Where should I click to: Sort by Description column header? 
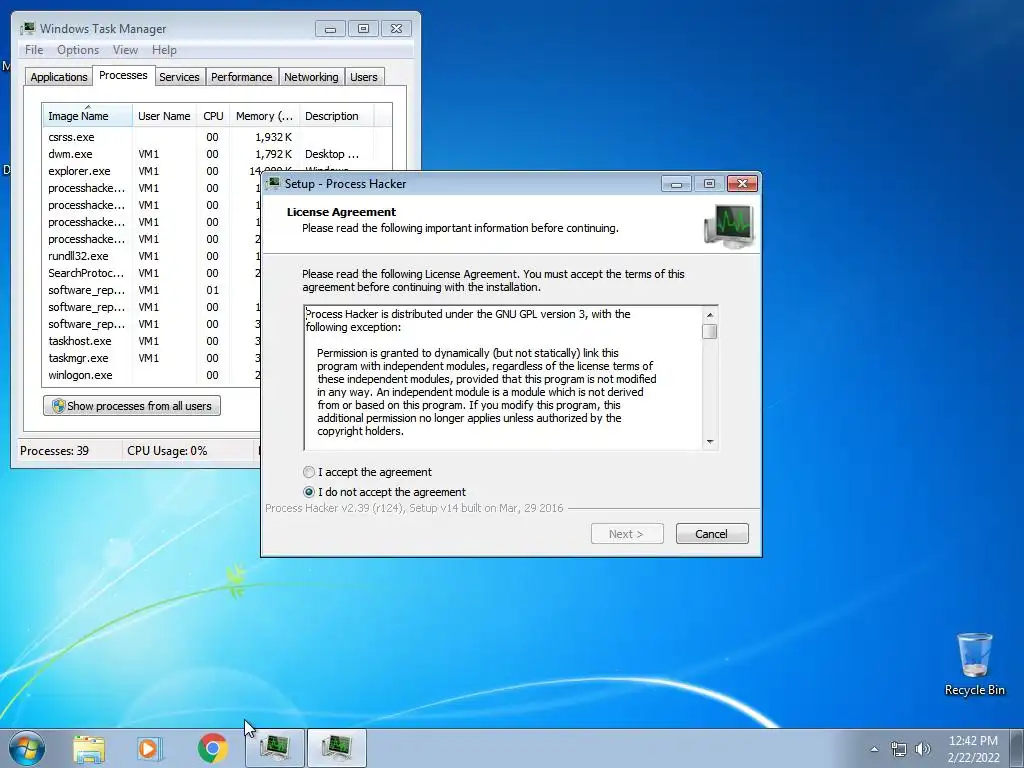pos(336,116)
